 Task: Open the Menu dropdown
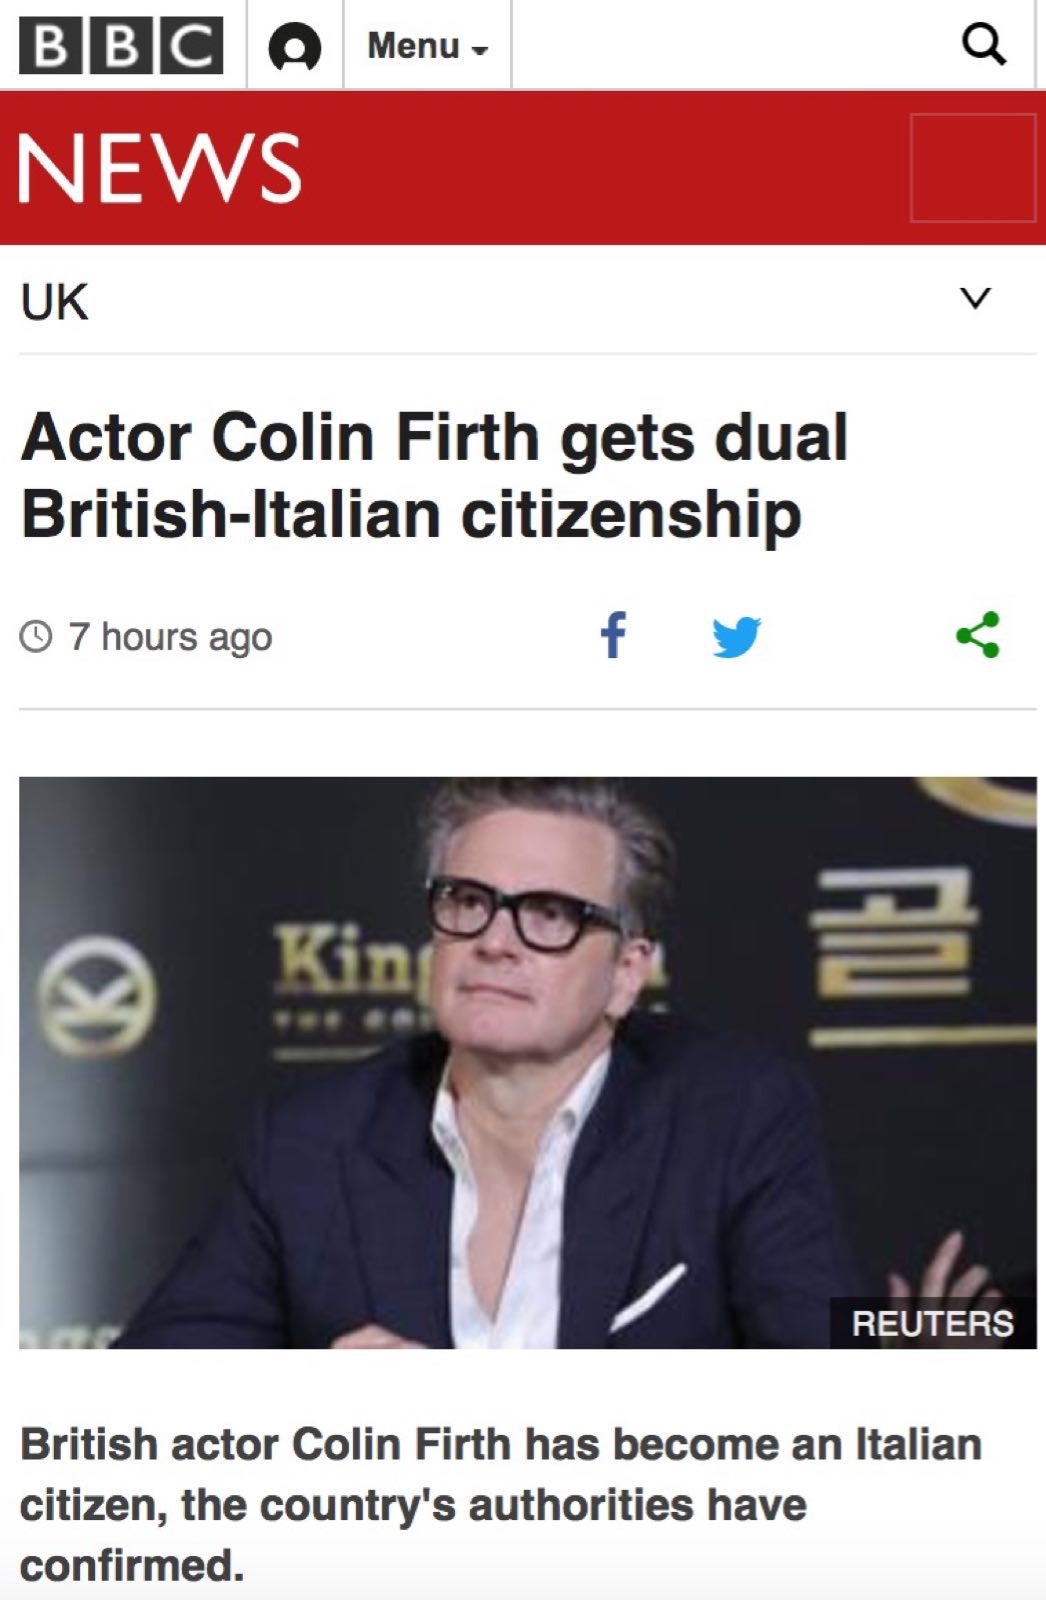[428, 46]
